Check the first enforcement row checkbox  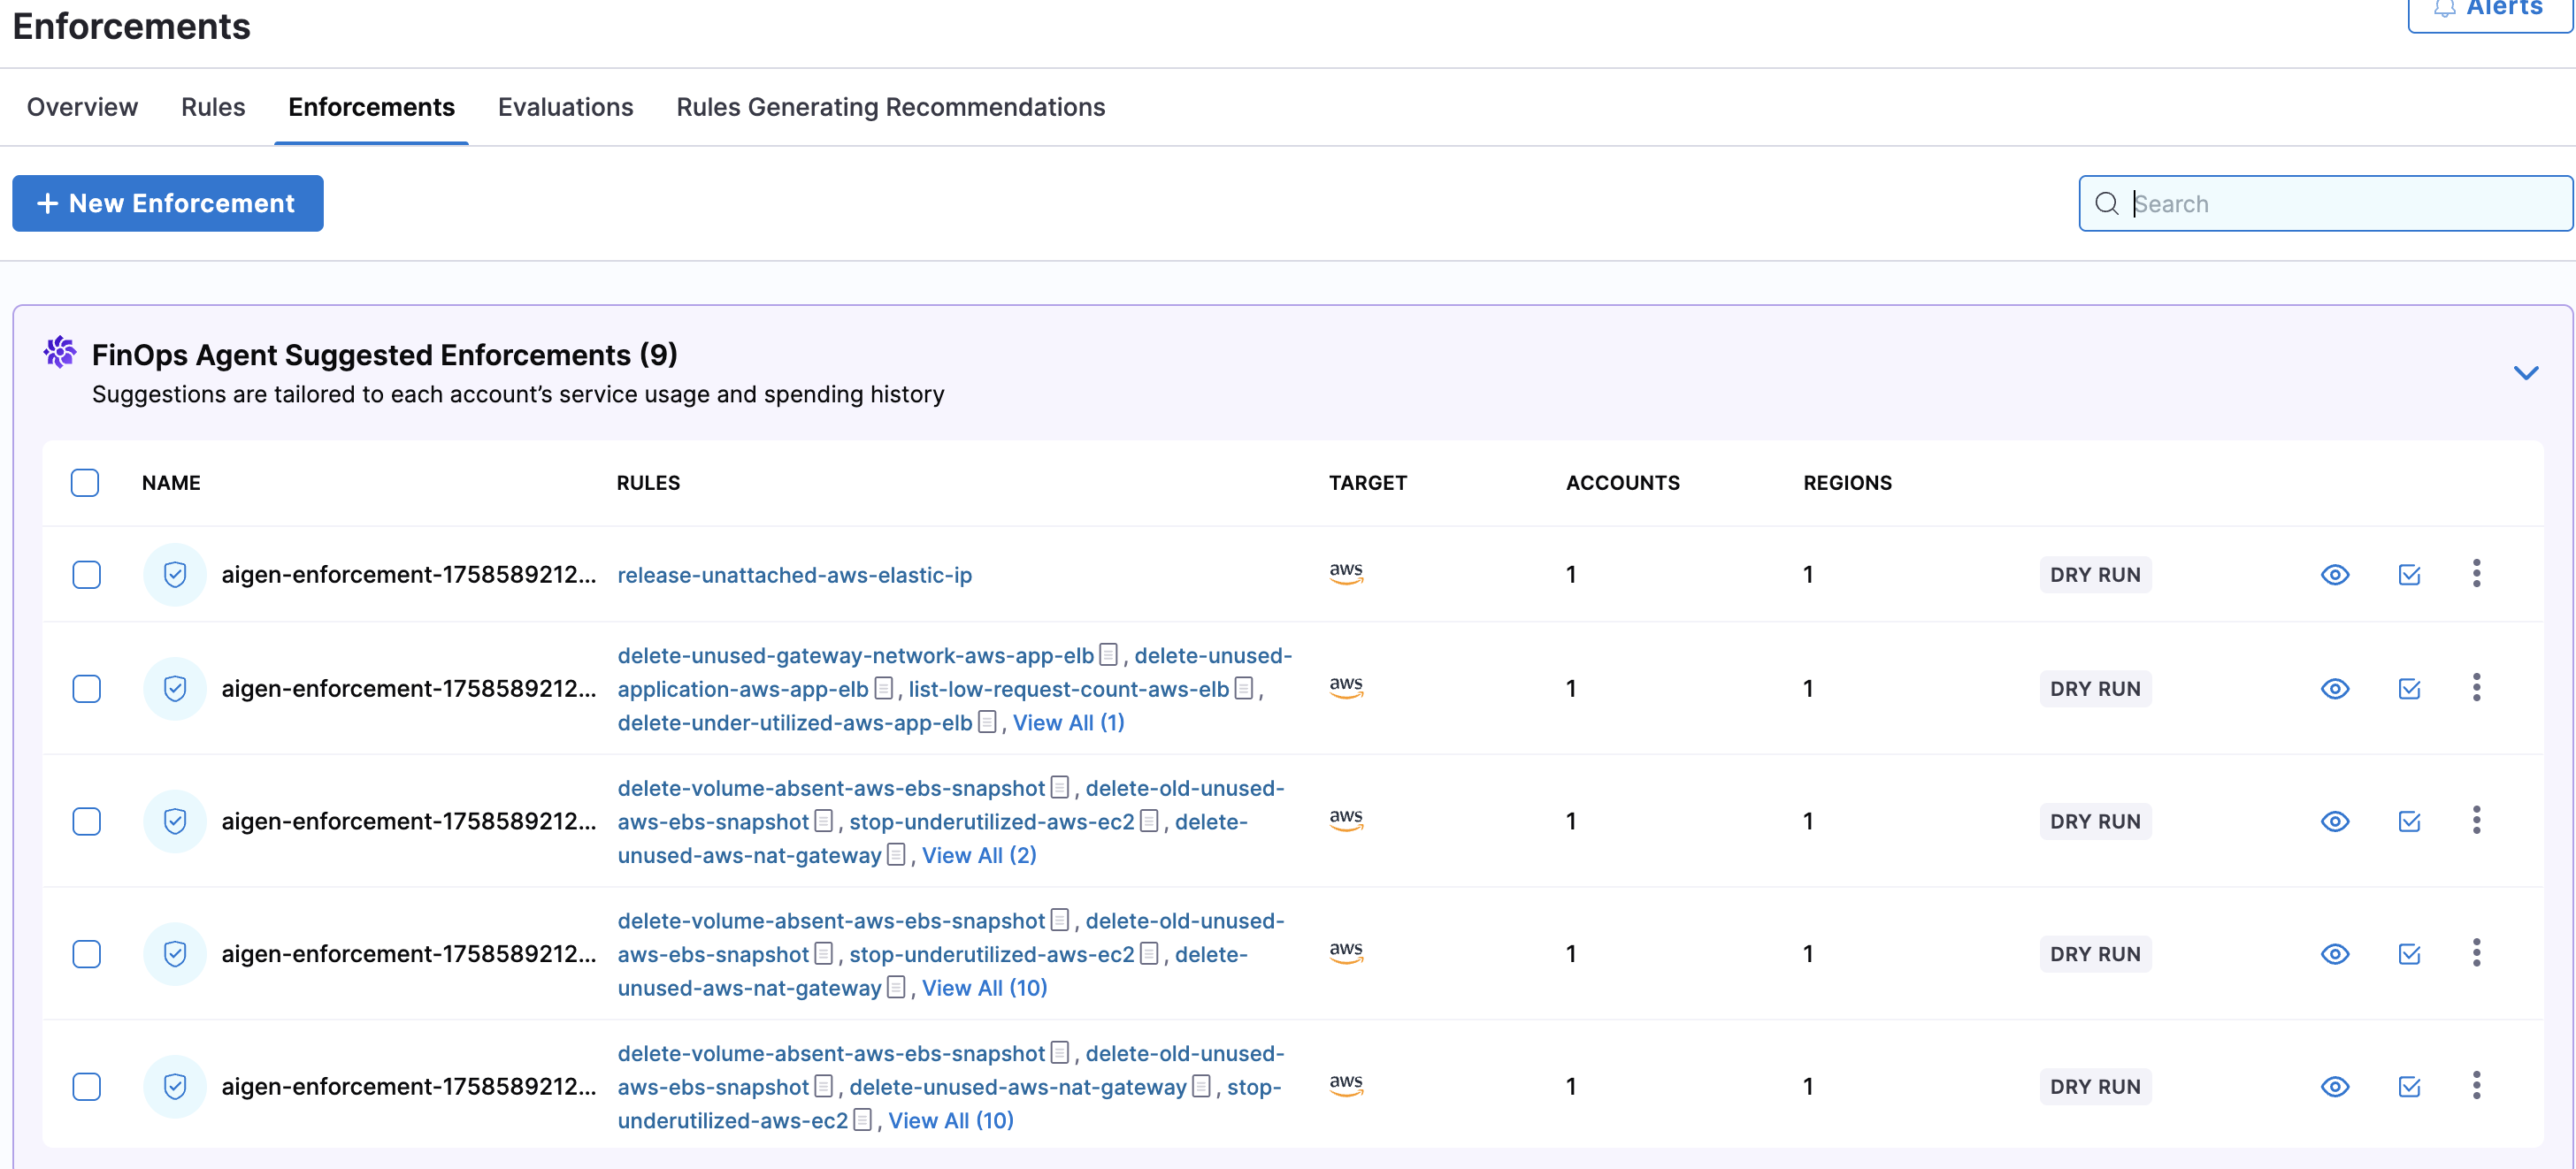click(x=87, y=575)
